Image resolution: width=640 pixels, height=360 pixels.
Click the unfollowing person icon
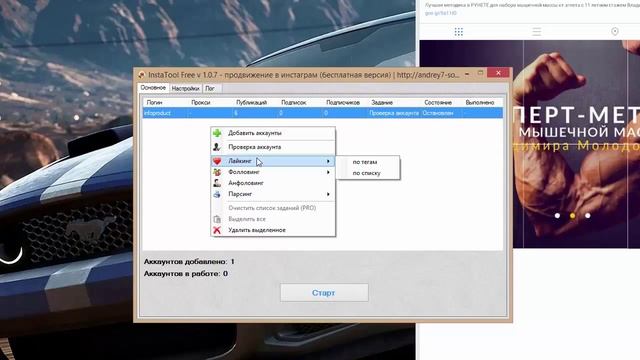tap(217, 183)
